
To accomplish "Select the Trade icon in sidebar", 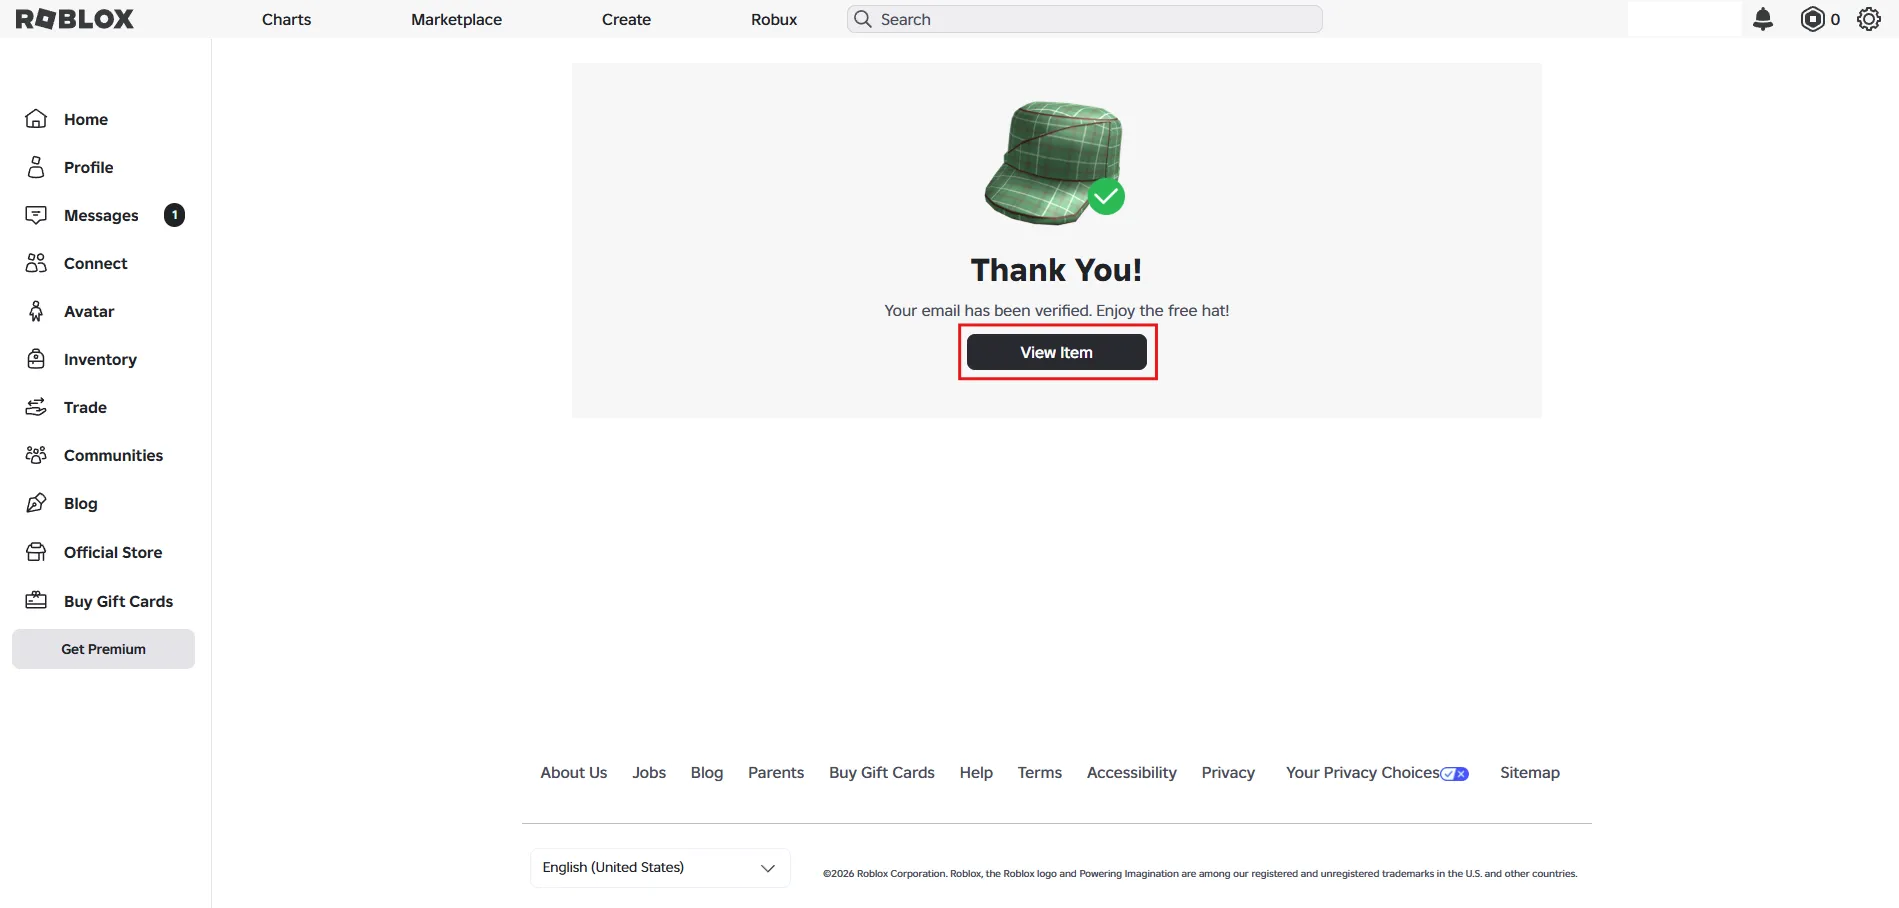I will pyautogui.click(x=36, y=407).
